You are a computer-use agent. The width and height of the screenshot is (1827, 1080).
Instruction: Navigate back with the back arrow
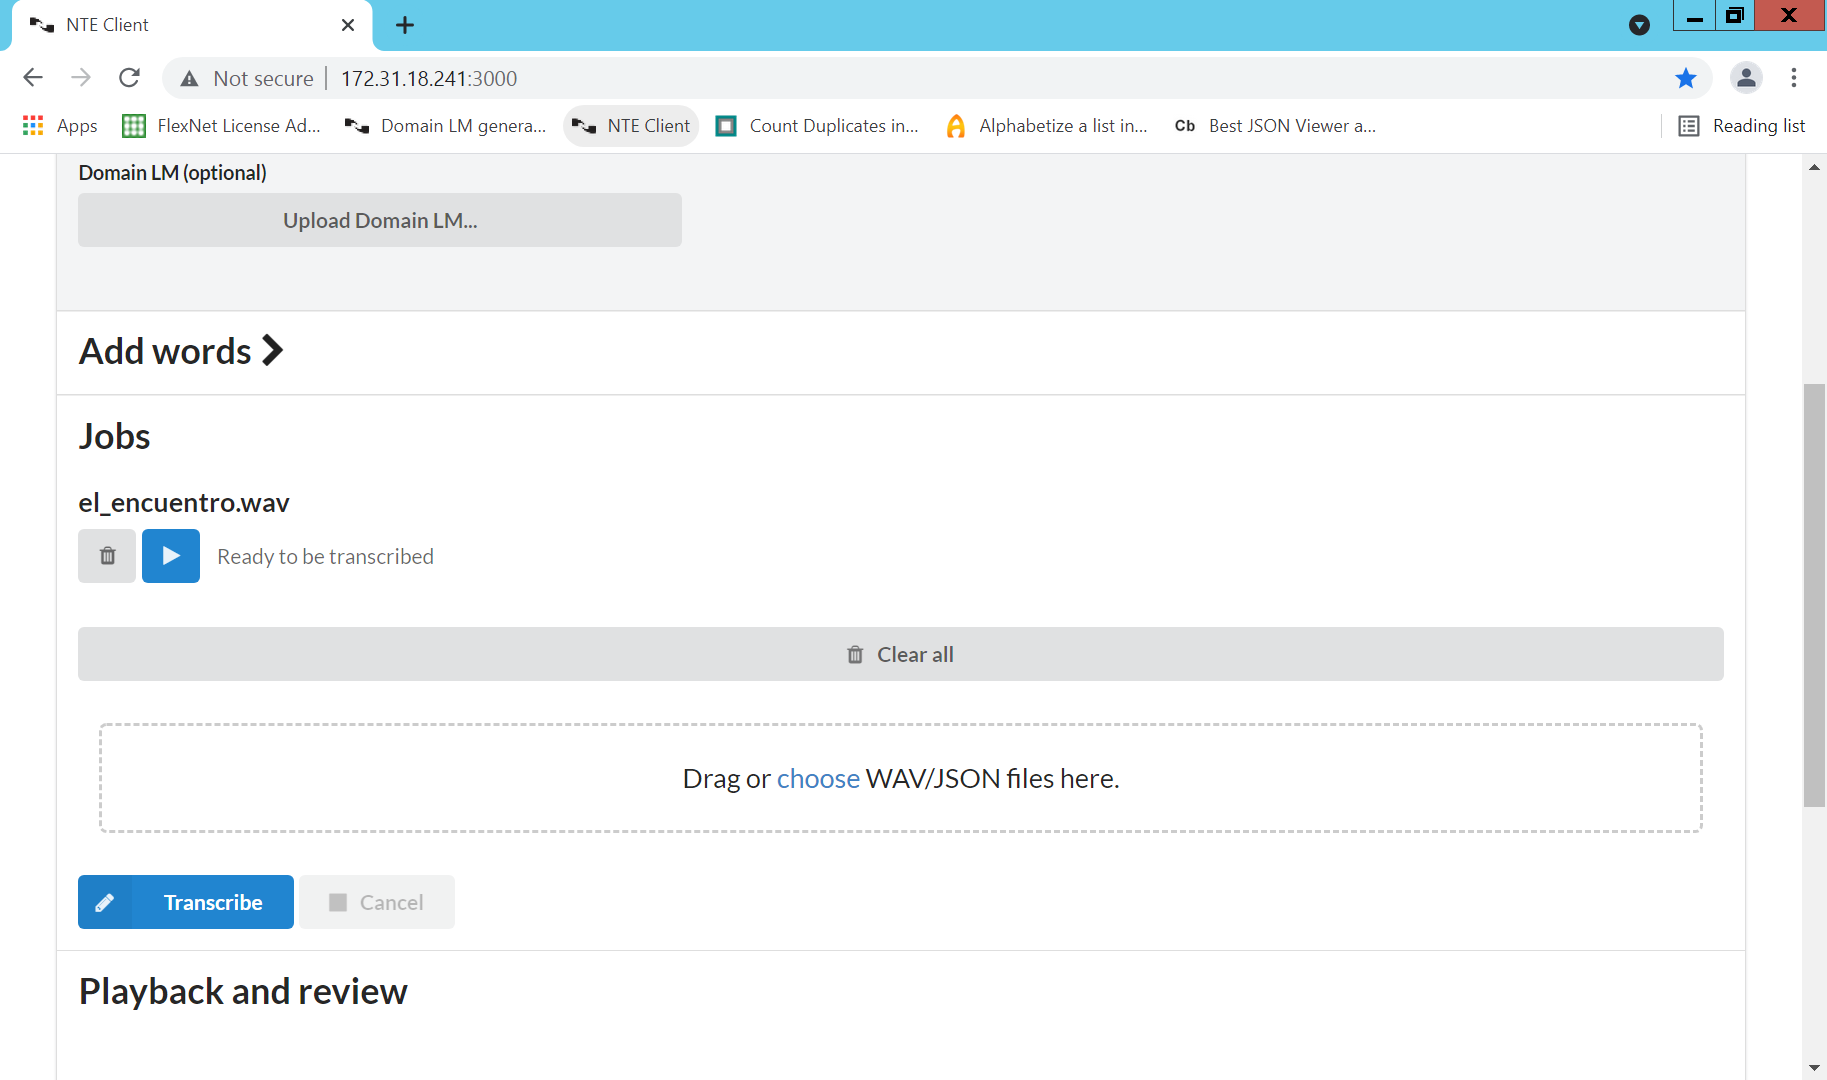[x=33, y=77]
